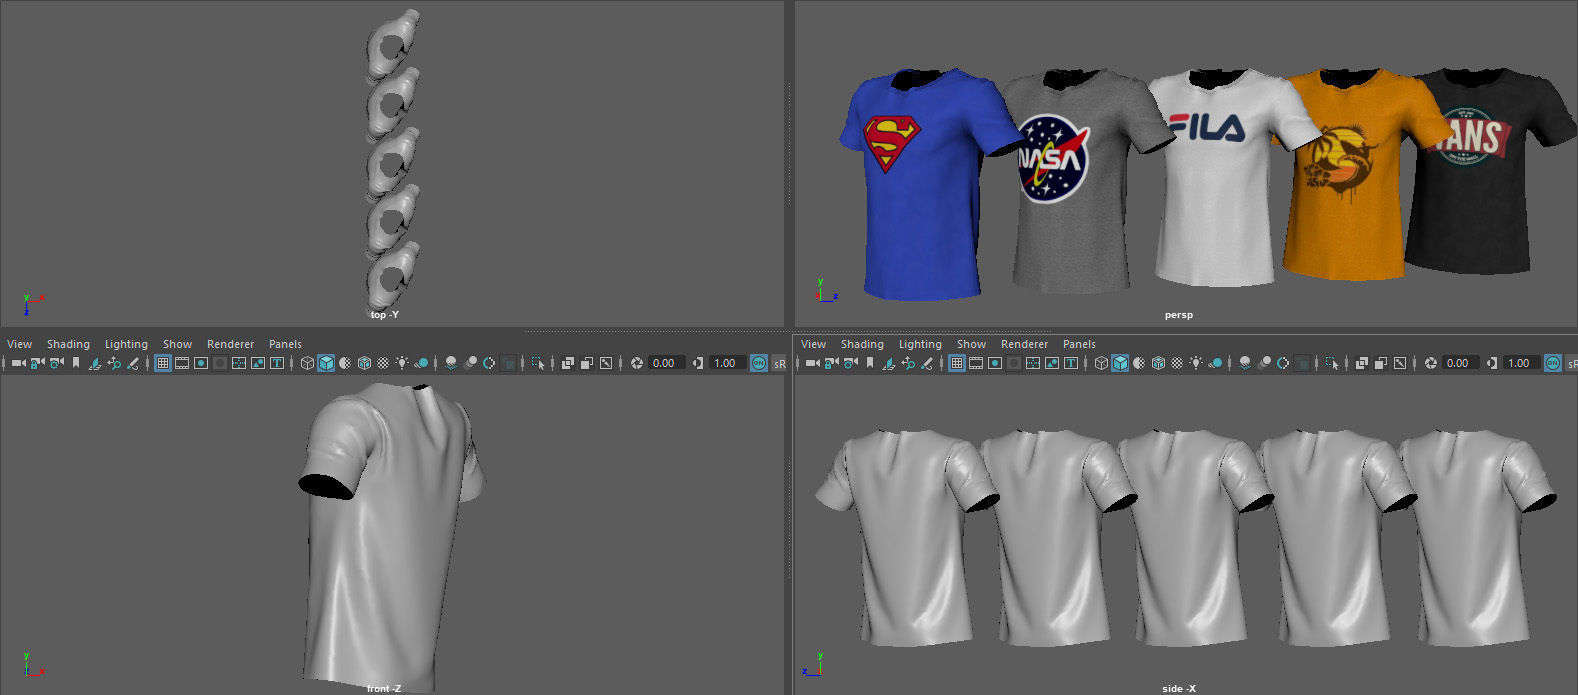This screenshot has width=1578, height=695.
Task: Toggle X-Ray Active Components in front -Z panel
Action: coord(586,363)
